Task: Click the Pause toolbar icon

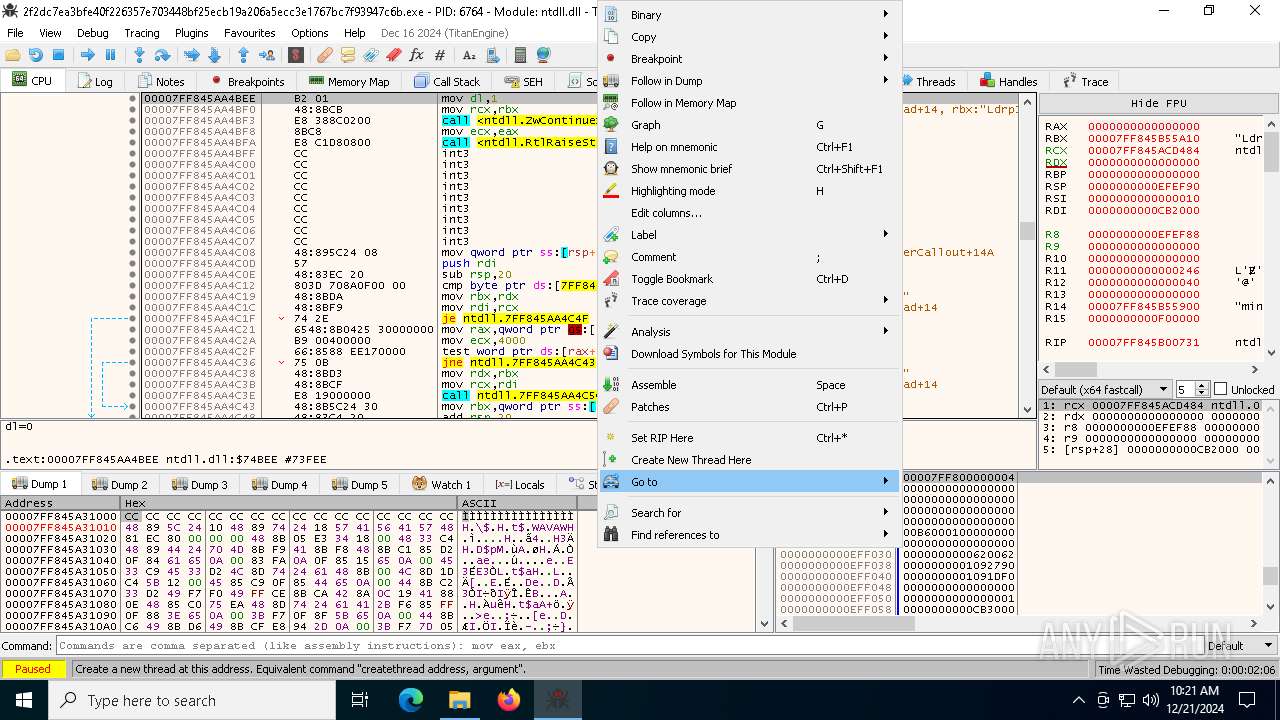Action: point(110,55)
